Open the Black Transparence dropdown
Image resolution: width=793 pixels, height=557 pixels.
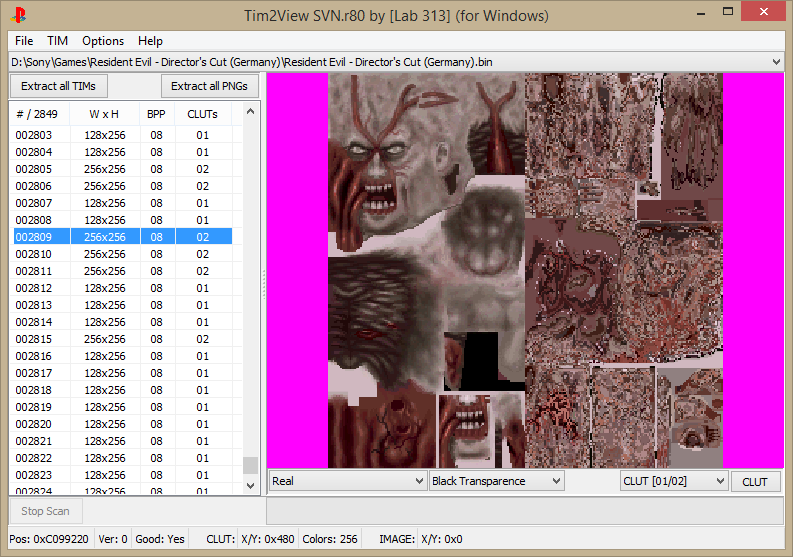pyautogui.click(x=497, y=481)
